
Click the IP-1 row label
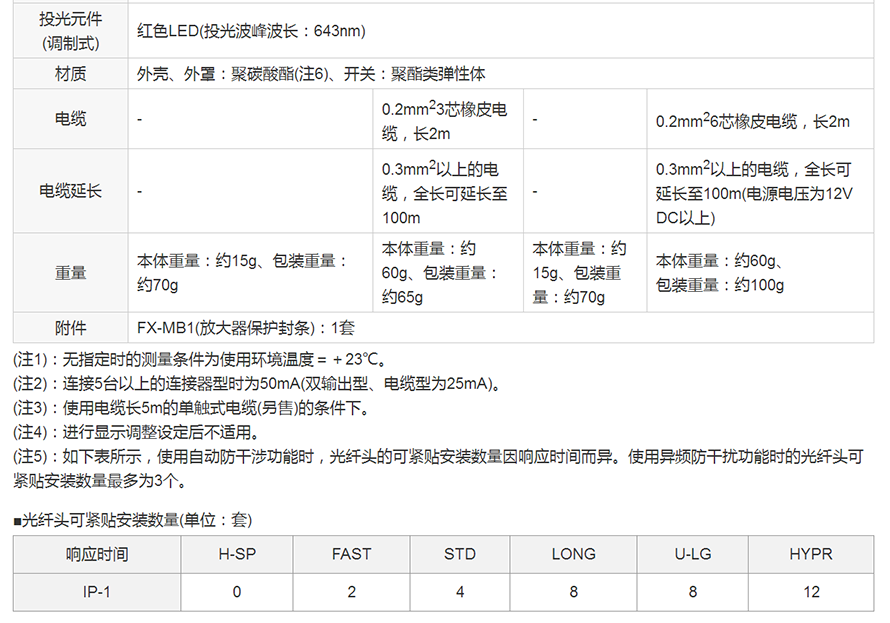tap(97, 591)
